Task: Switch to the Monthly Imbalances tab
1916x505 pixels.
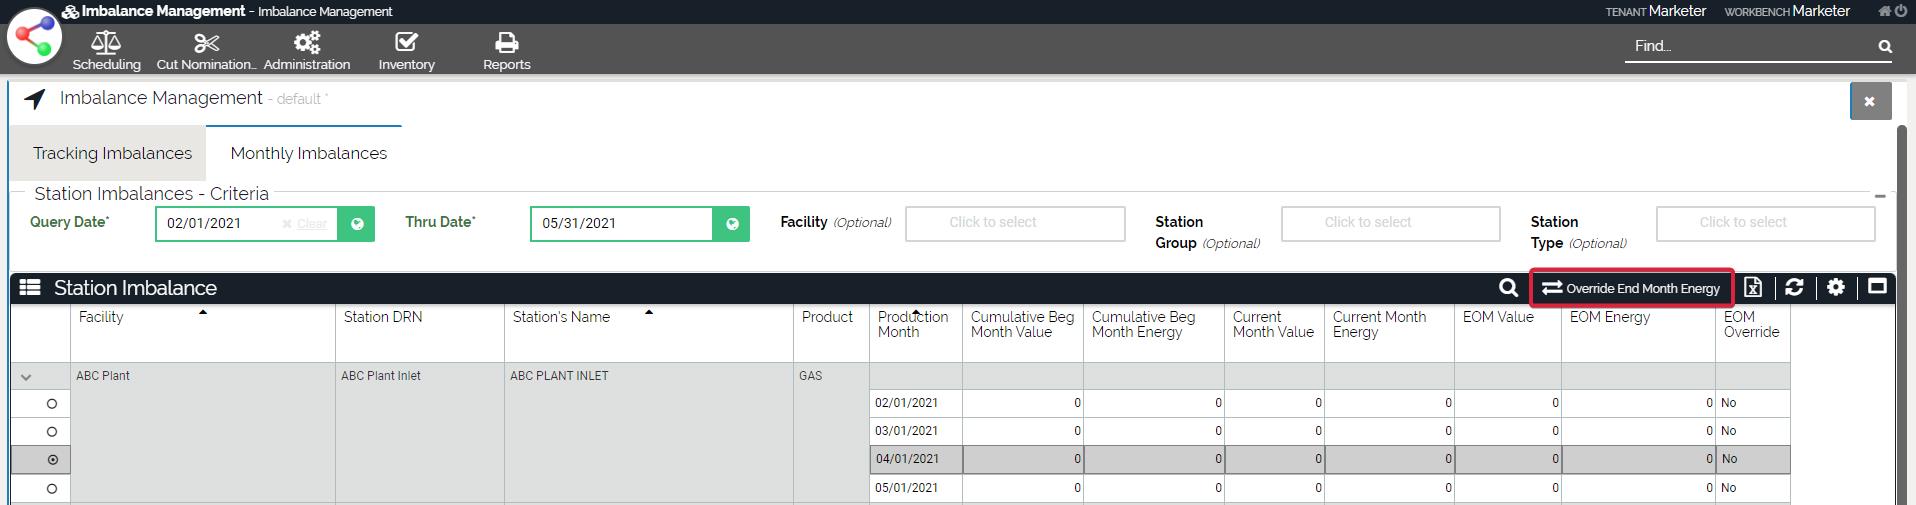Action: point(308,153)
